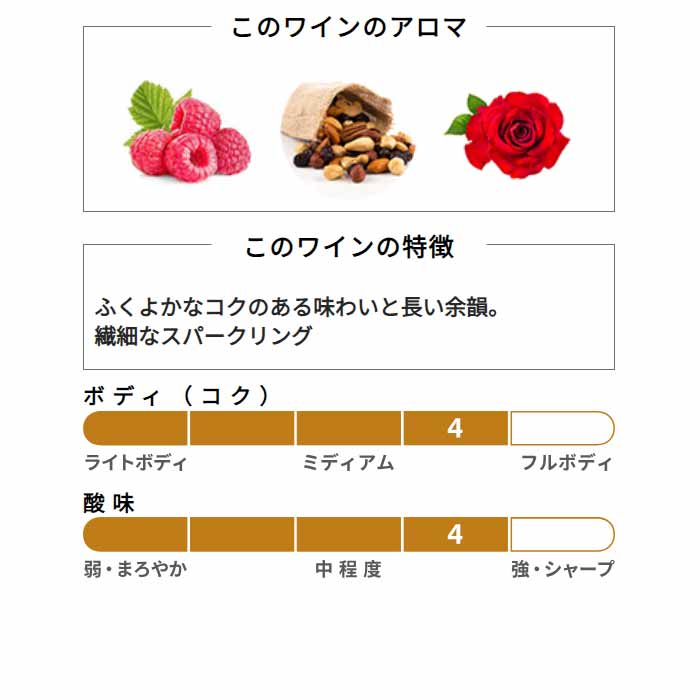This screenshot has width=700, height=700.
Task: Click the ミディアム label
Action: click(348, 462)
